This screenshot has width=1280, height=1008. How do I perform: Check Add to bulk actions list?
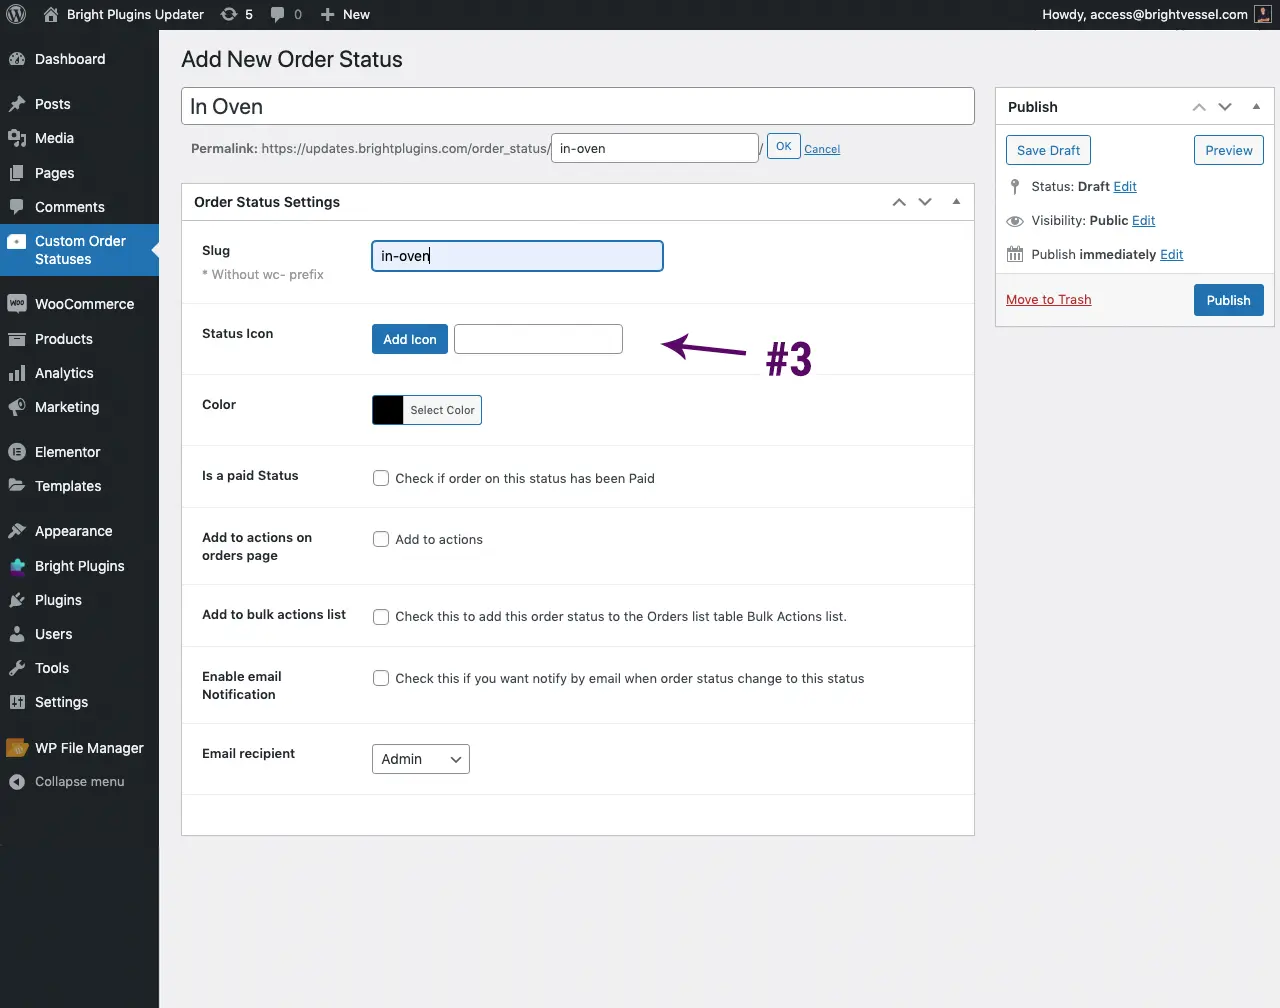coord(381,617)
